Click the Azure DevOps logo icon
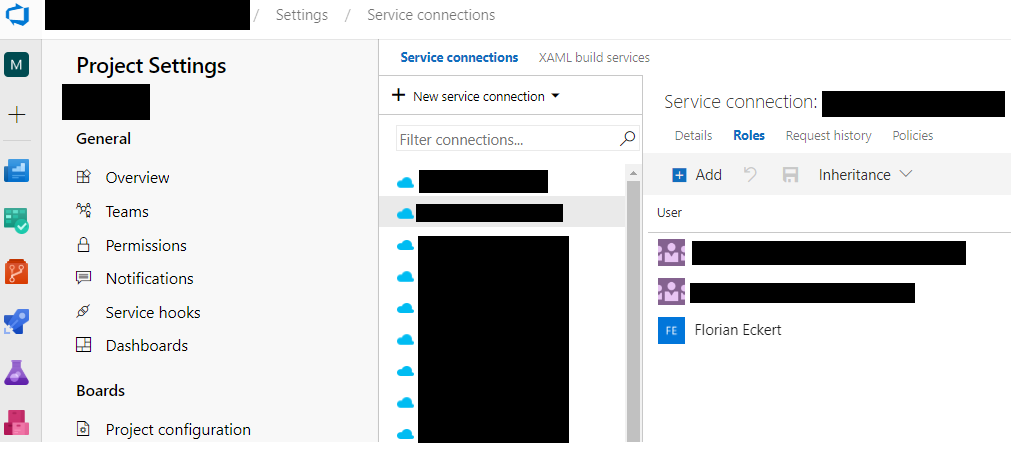This screenshot has height=456, width=1011. [x=17, y=16]
